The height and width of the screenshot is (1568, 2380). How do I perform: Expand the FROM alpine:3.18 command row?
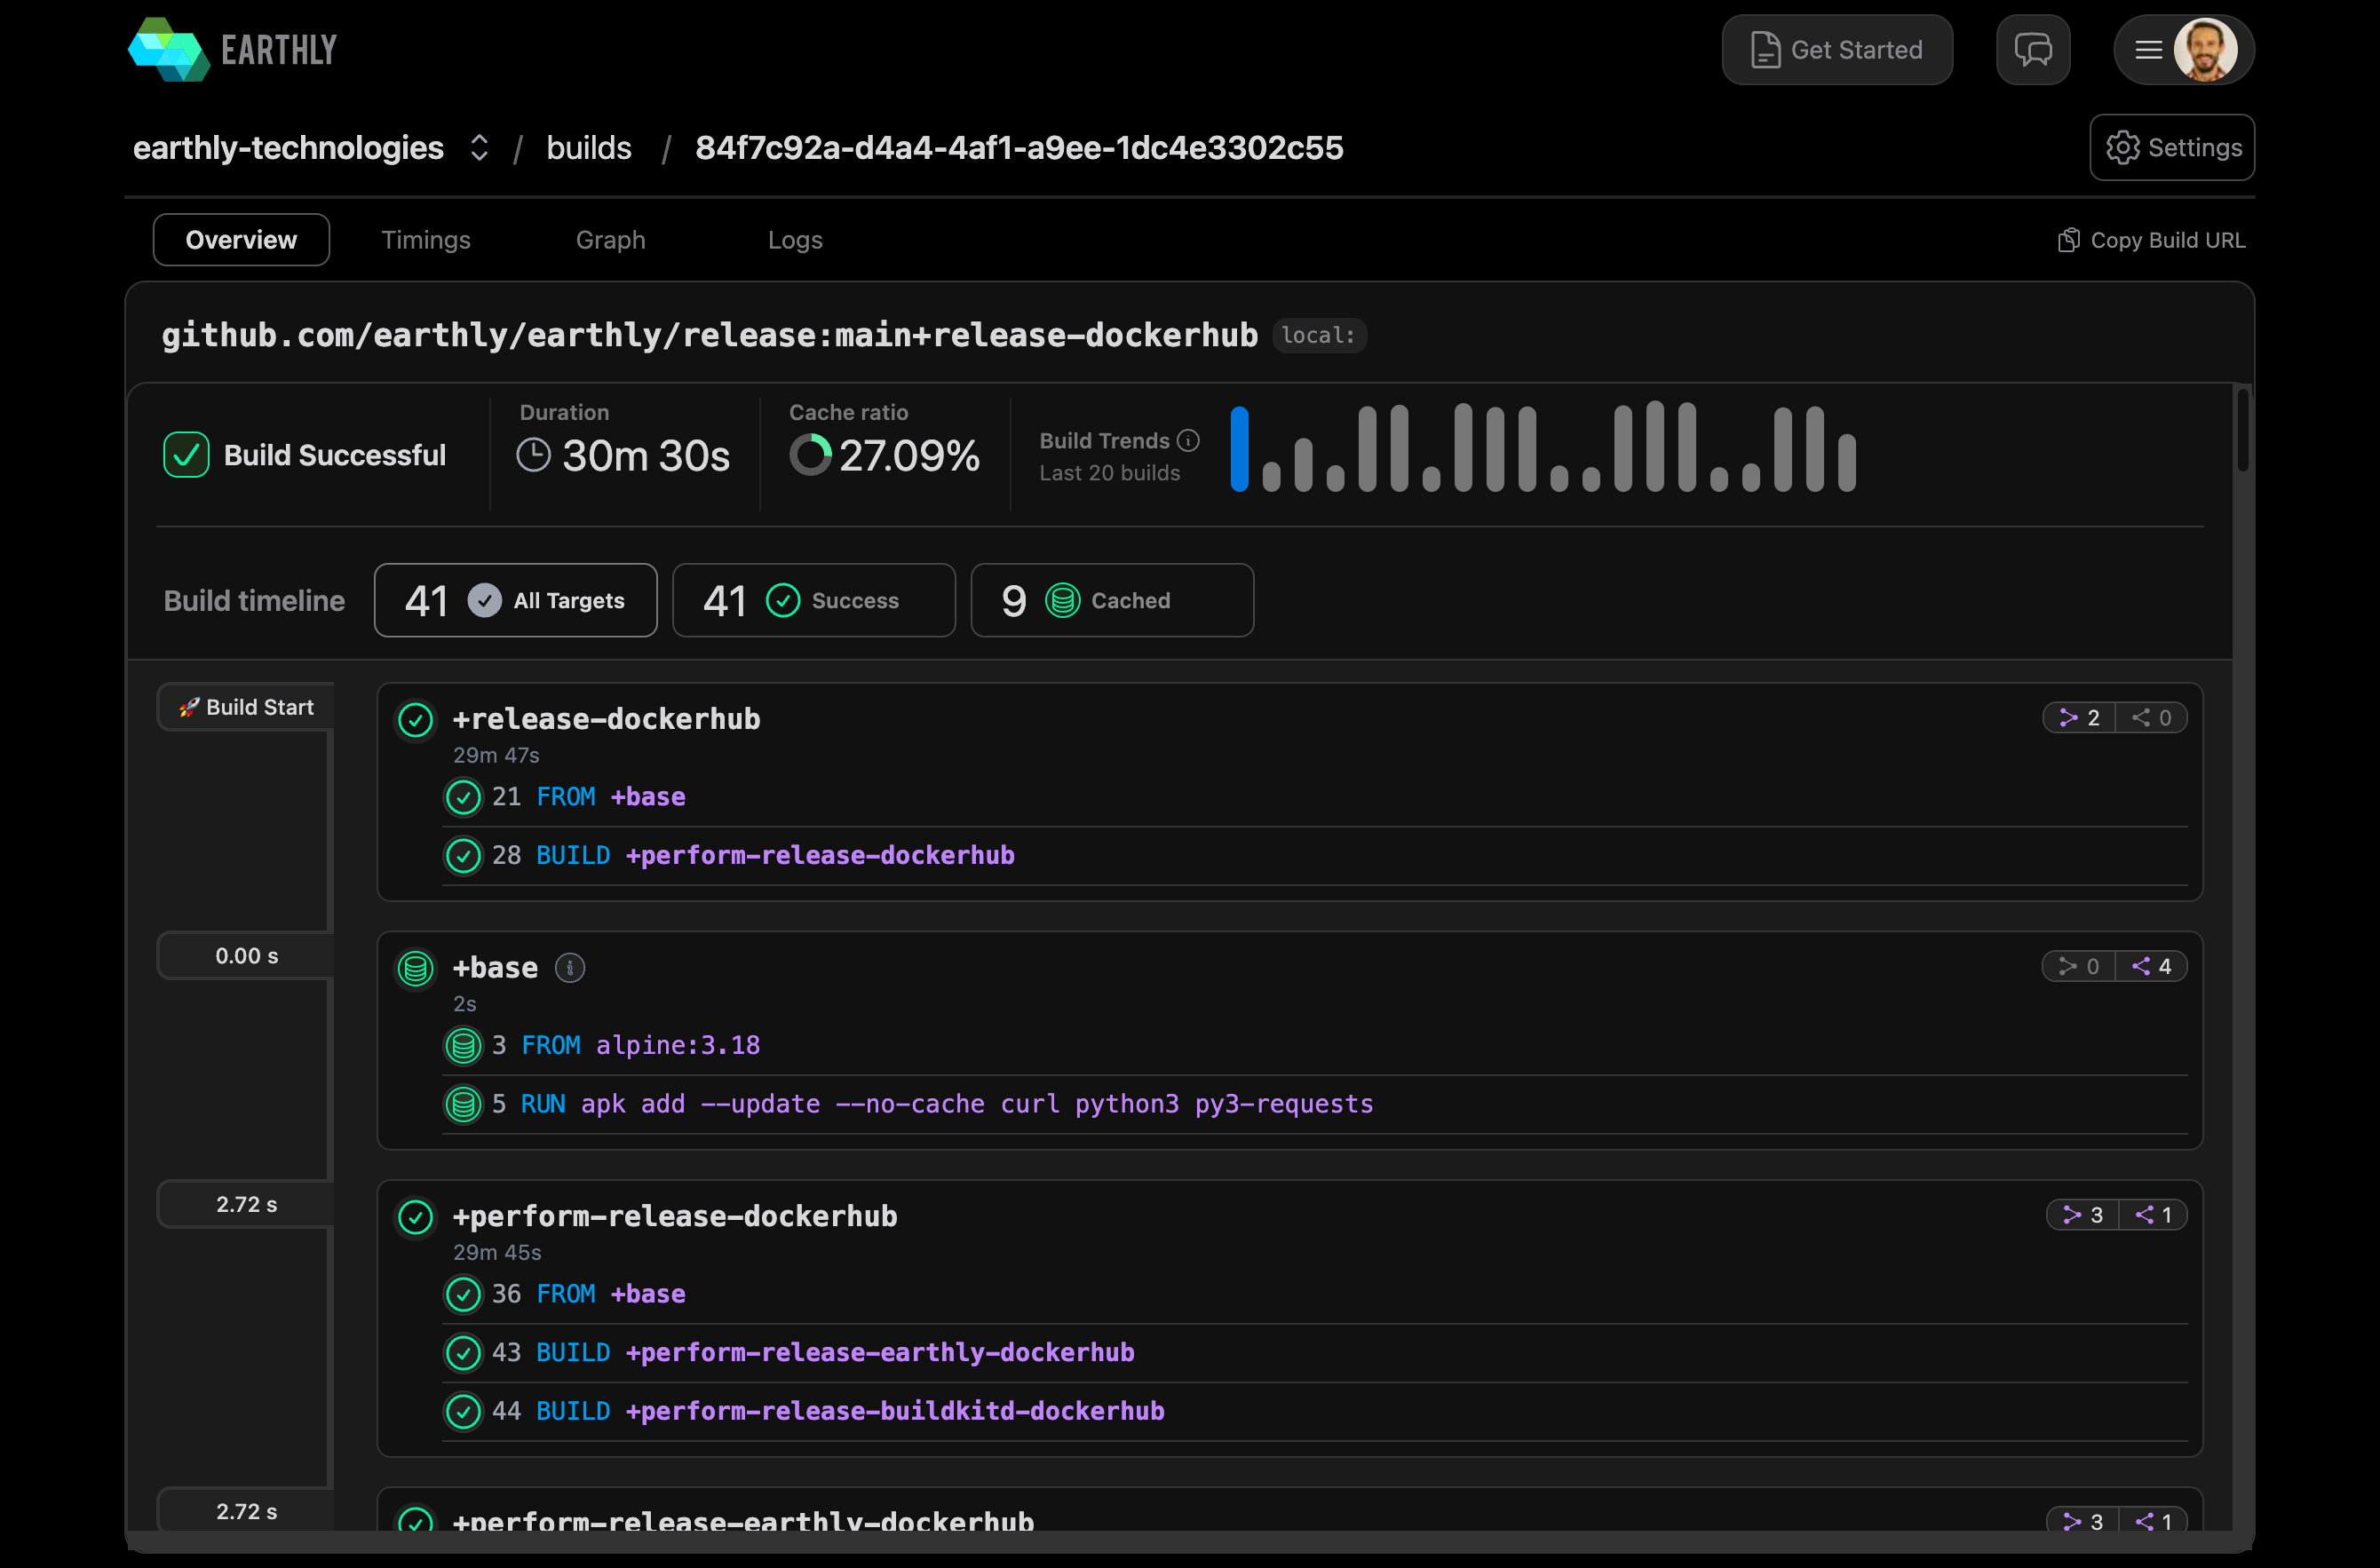pos(640,1045)
